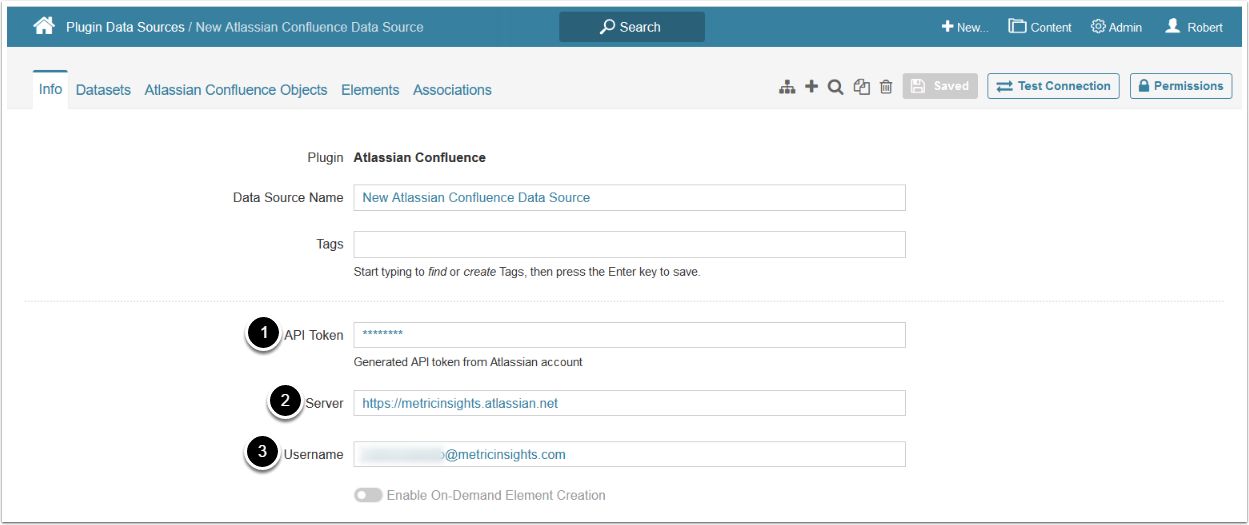Focus the API Token field

(629, 335)
